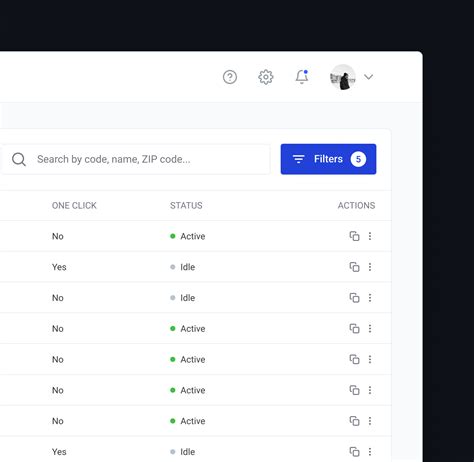The width and height of the screenshot is (474, 462).
Task: Click the user profile avatar photo
Action: coord(343,77)
